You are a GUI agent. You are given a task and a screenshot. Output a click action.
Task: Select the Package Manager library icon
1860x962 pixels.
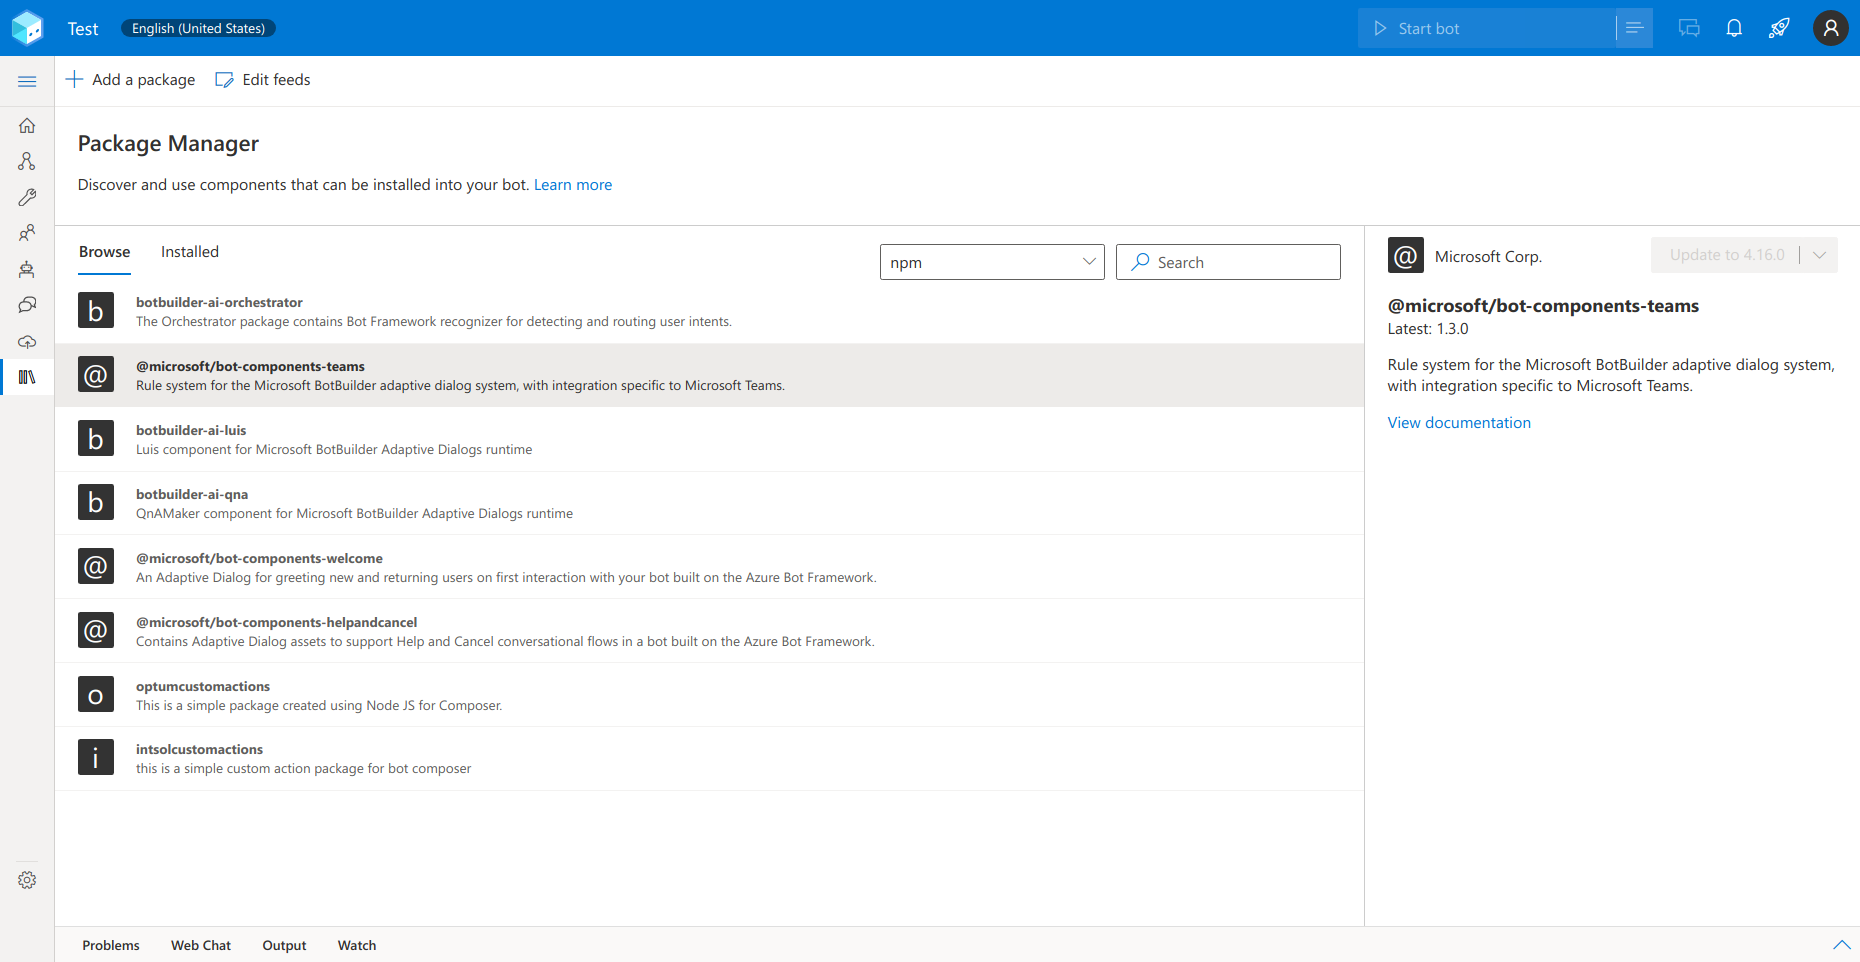(x=27, y=377)
